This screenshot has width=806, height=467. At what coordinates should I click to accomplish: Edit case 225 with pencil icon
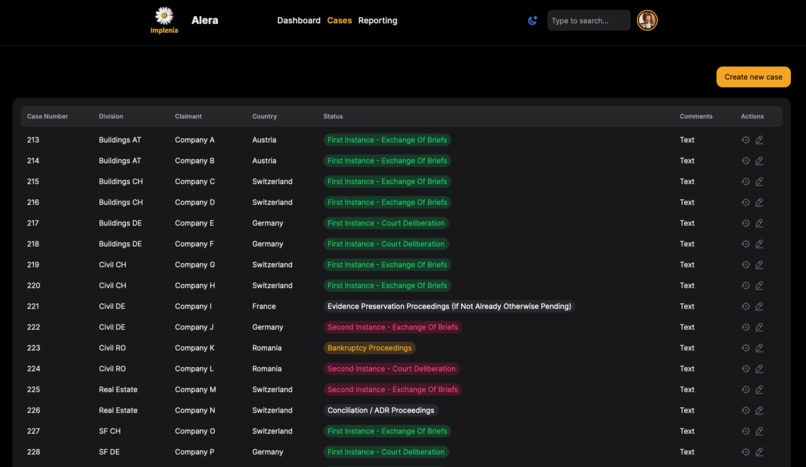point(759,389)
